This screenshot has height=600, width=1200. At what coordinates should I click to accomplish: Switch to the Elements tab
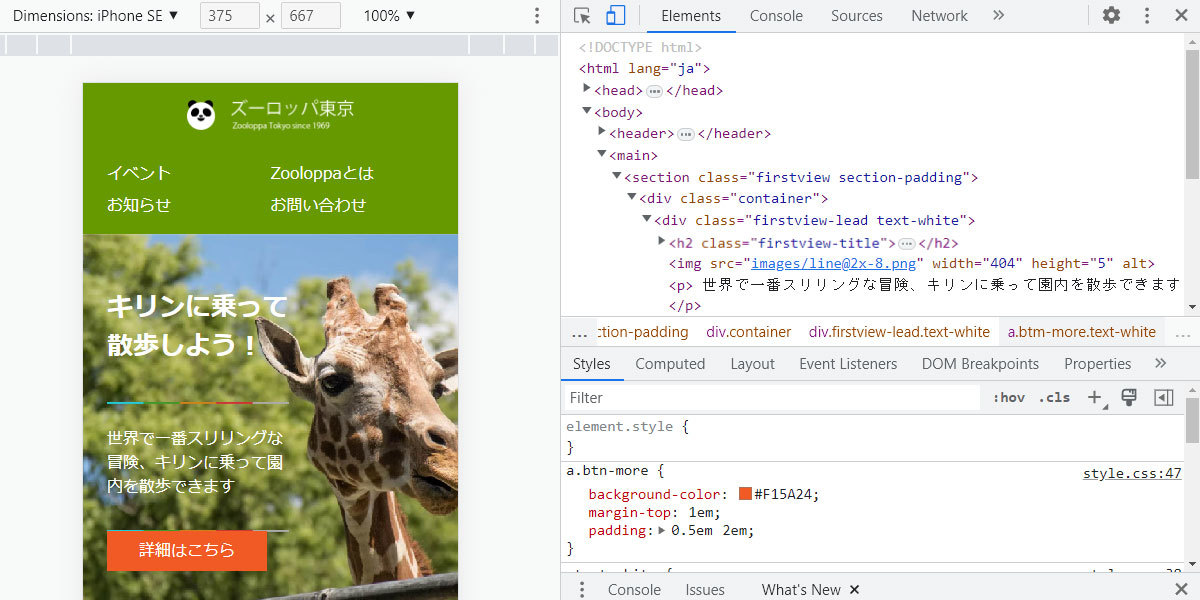click(691, 16)
